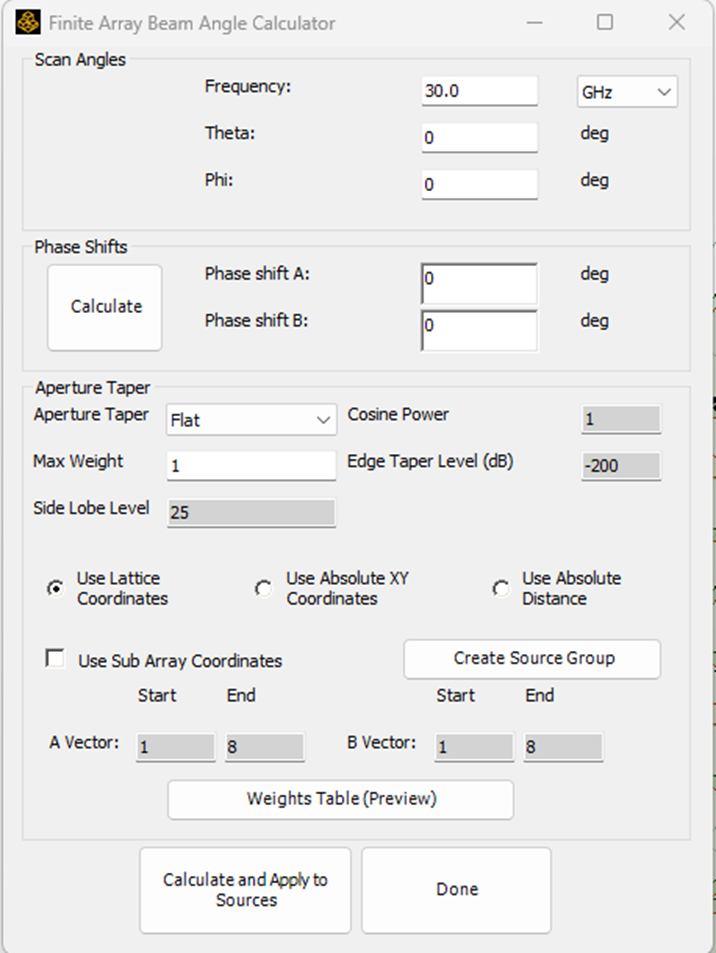The image size is (716, 953).
Task: Select Use Absolute XY Coordinates option
Action: [264, 589]
